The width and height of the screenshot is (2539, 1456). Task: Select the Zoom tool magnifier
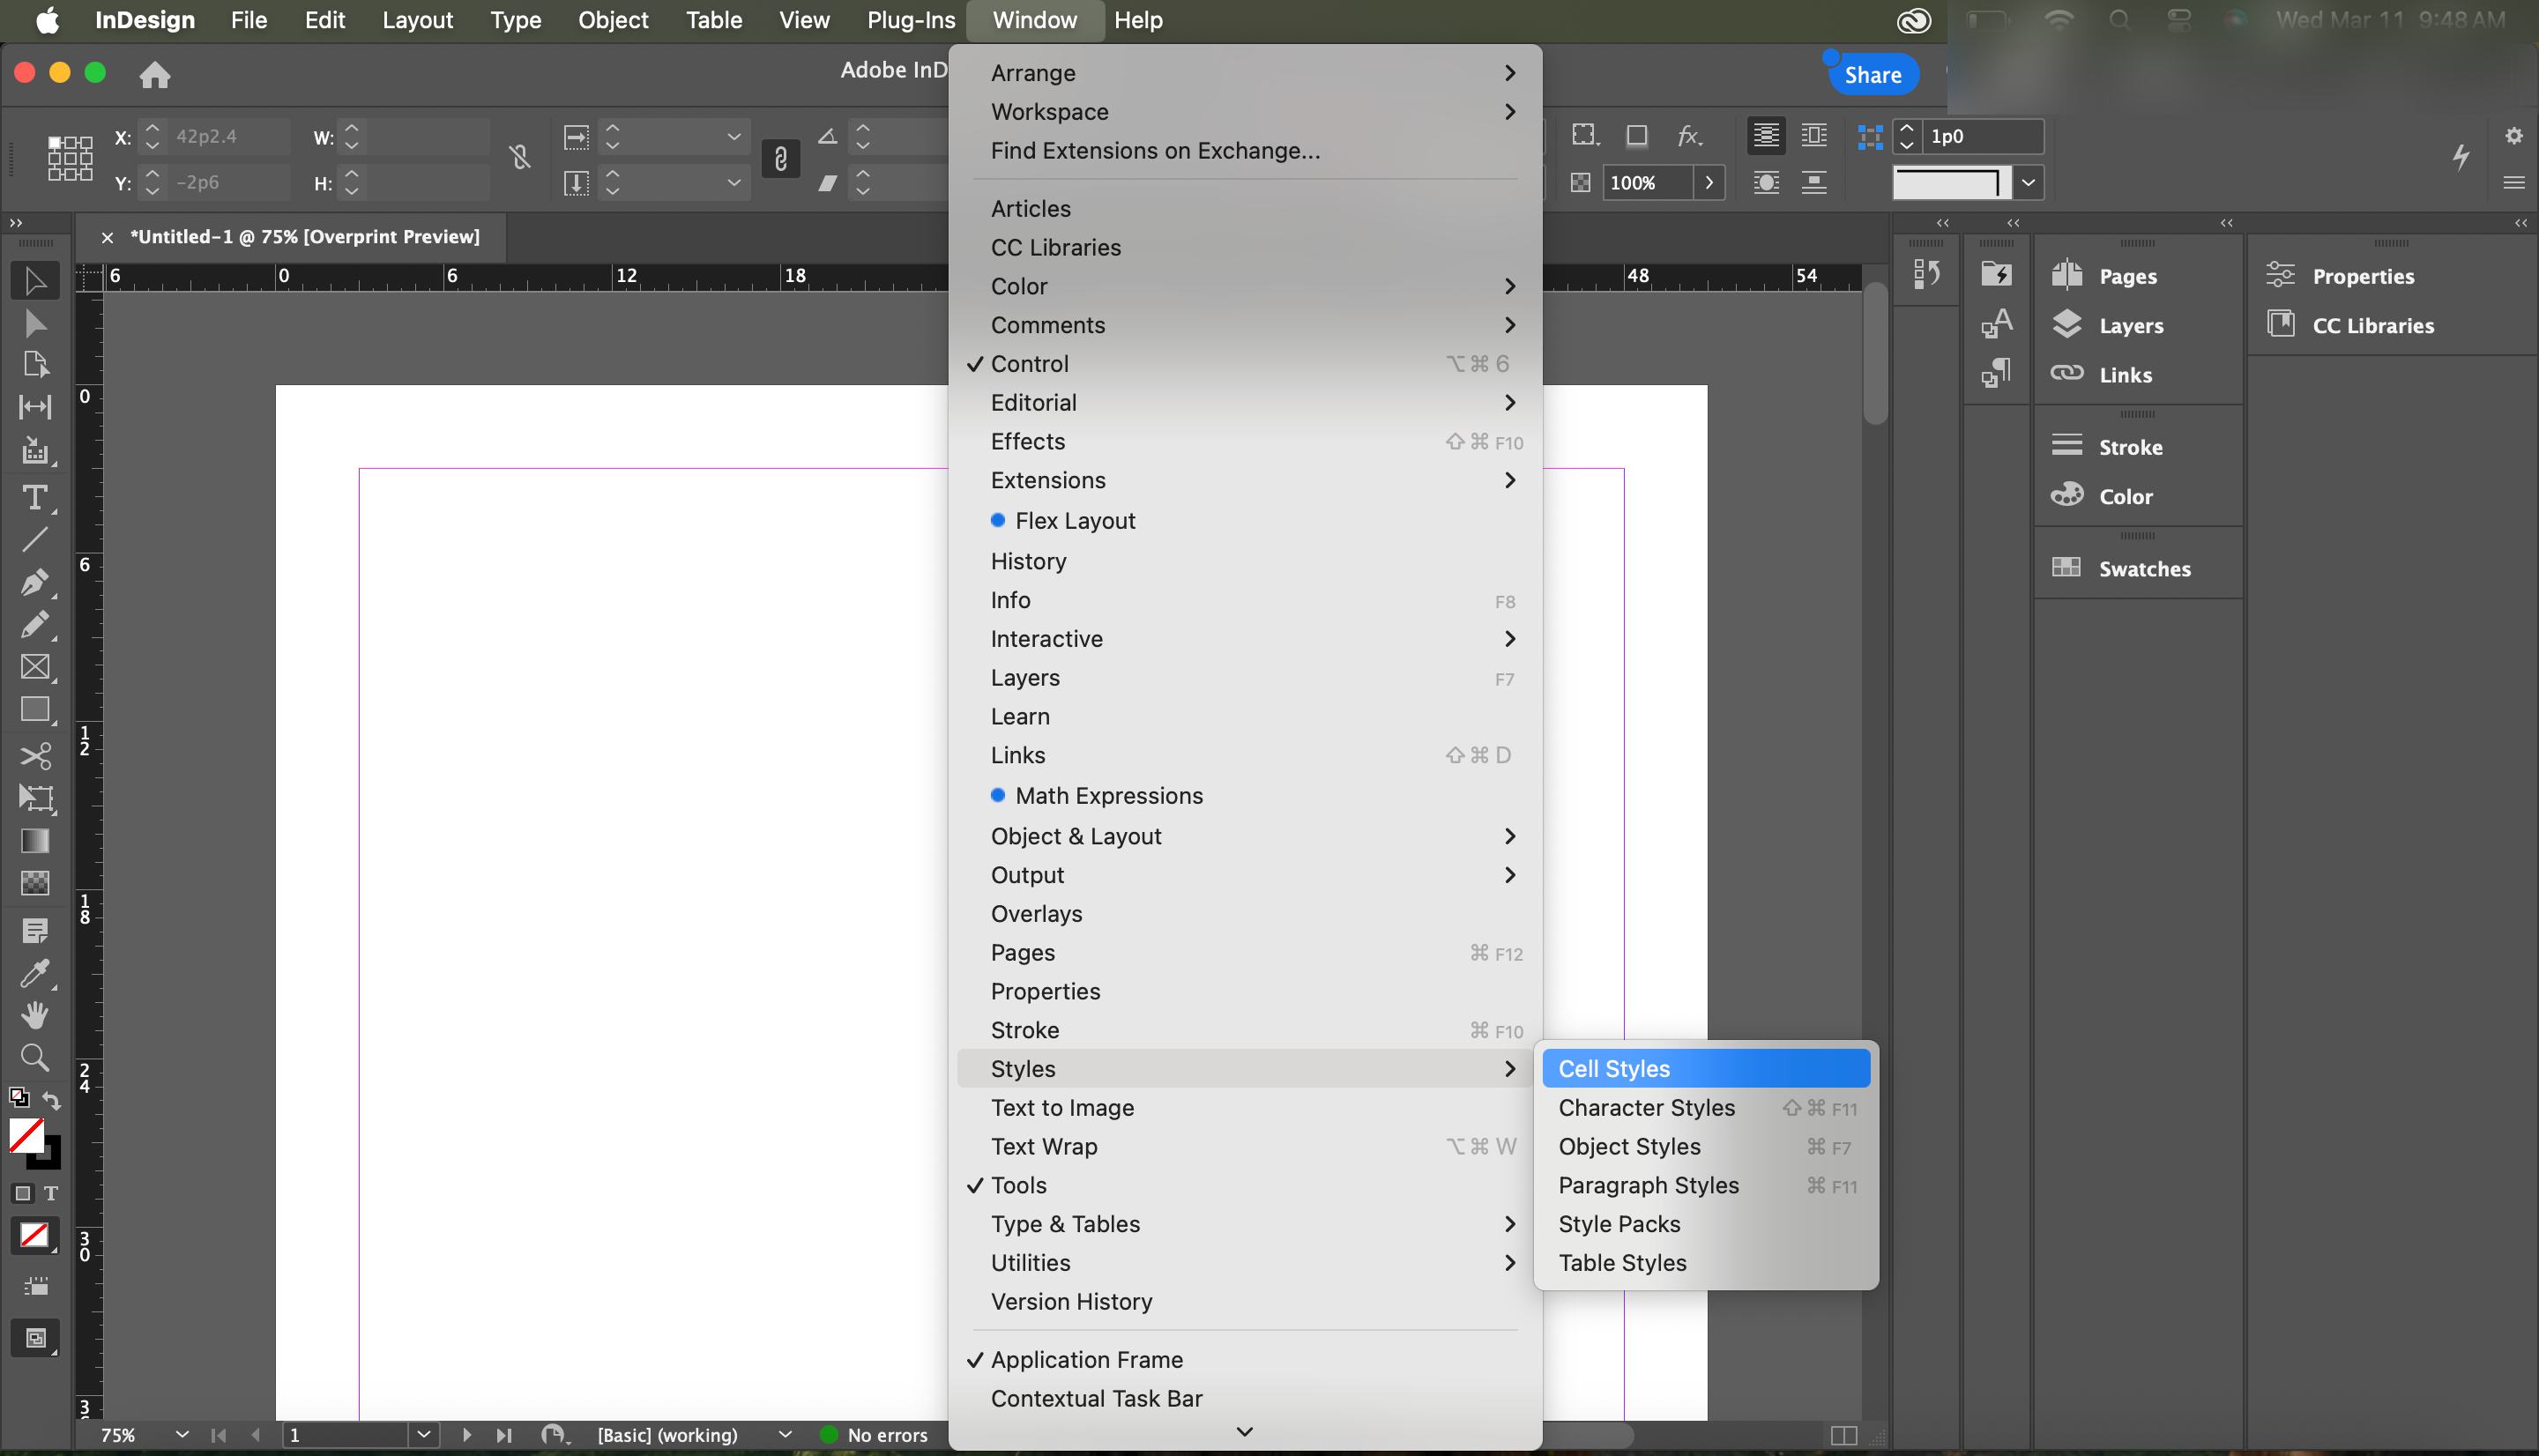pos(35,1057)
